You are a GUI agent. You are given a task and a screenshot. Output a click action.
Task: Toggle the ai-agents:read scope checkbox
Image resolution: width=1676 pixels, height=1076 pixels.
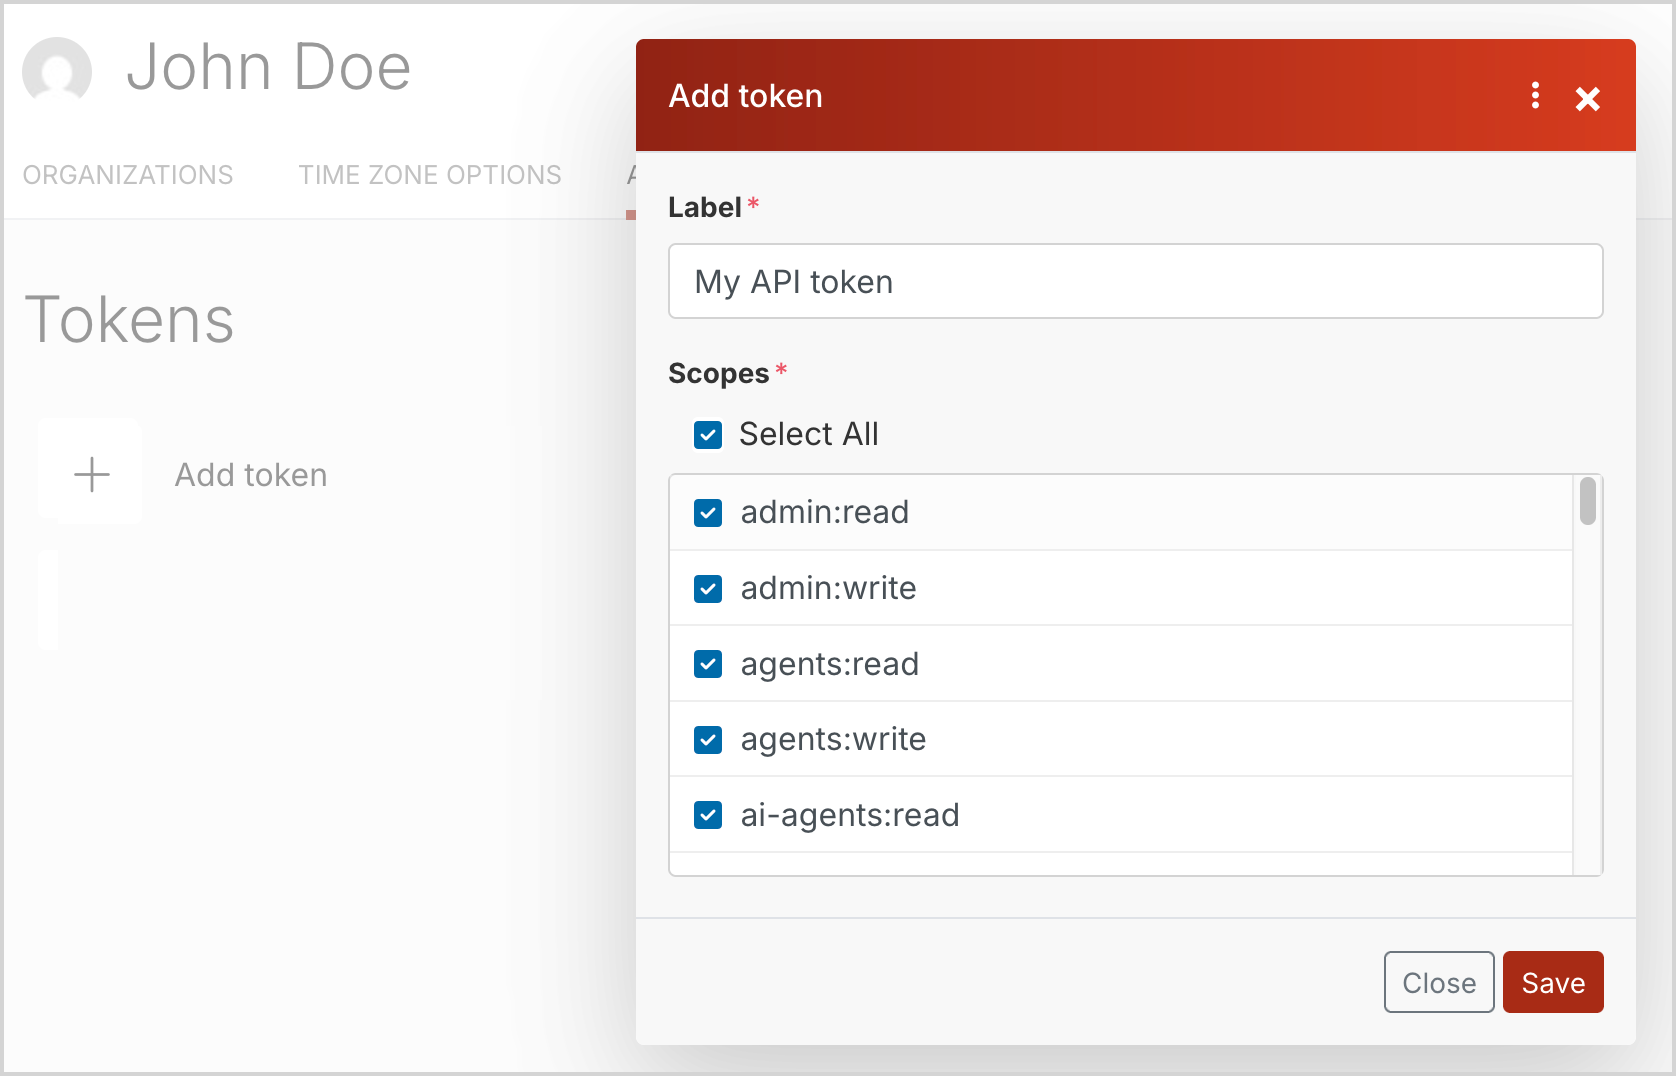[x=708, y=815]
